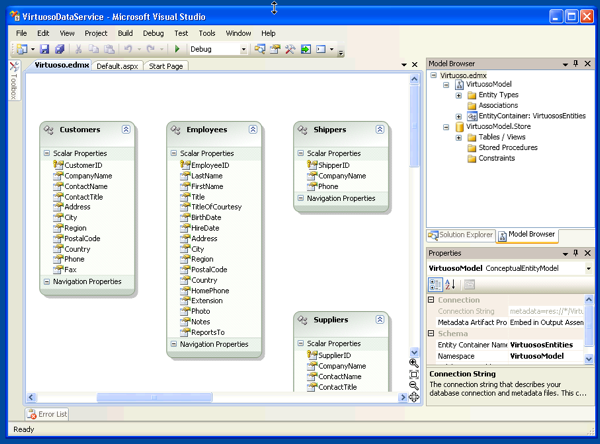The image size is (600, 444).
Task: Click the Save All icon
Action: click(x=60, y=49)
